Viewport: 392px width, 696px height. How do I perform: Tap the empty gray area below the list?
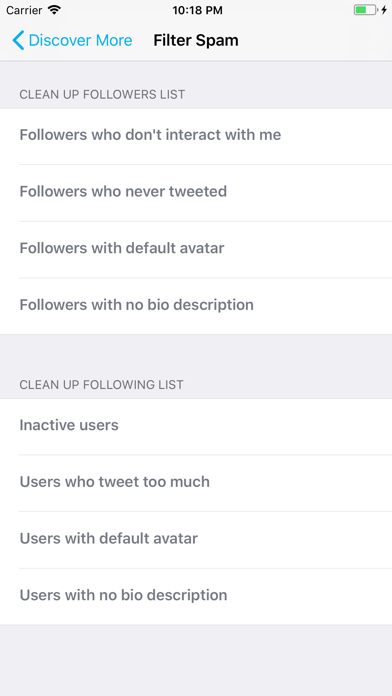(x=196, y=660)
